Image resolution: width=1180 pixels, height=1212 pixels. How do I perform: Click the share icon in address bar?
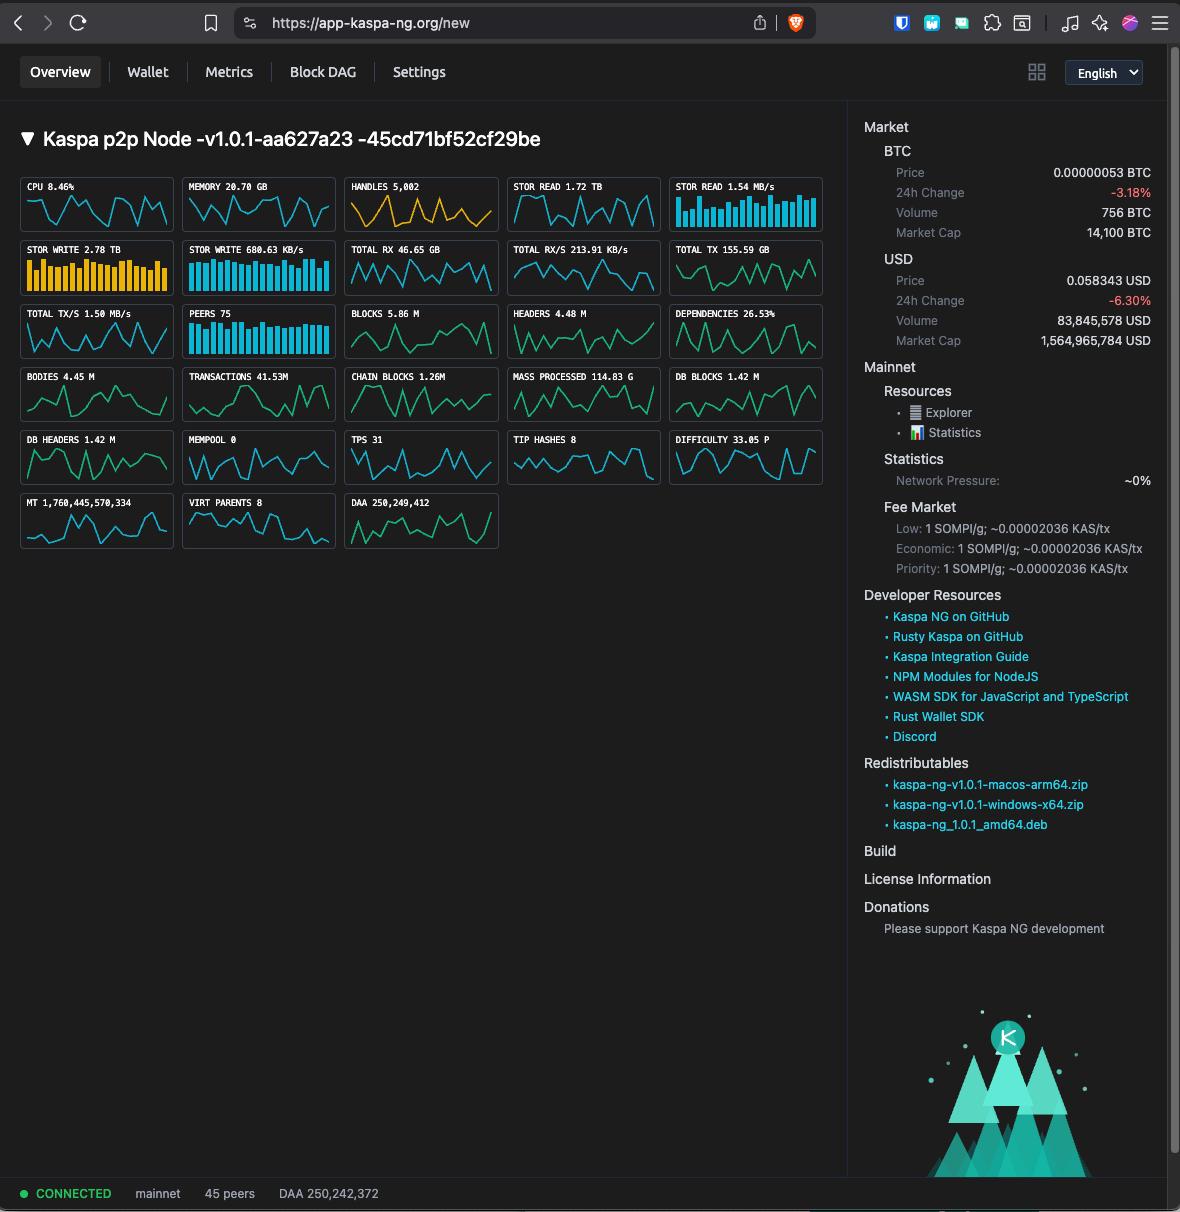760,23
